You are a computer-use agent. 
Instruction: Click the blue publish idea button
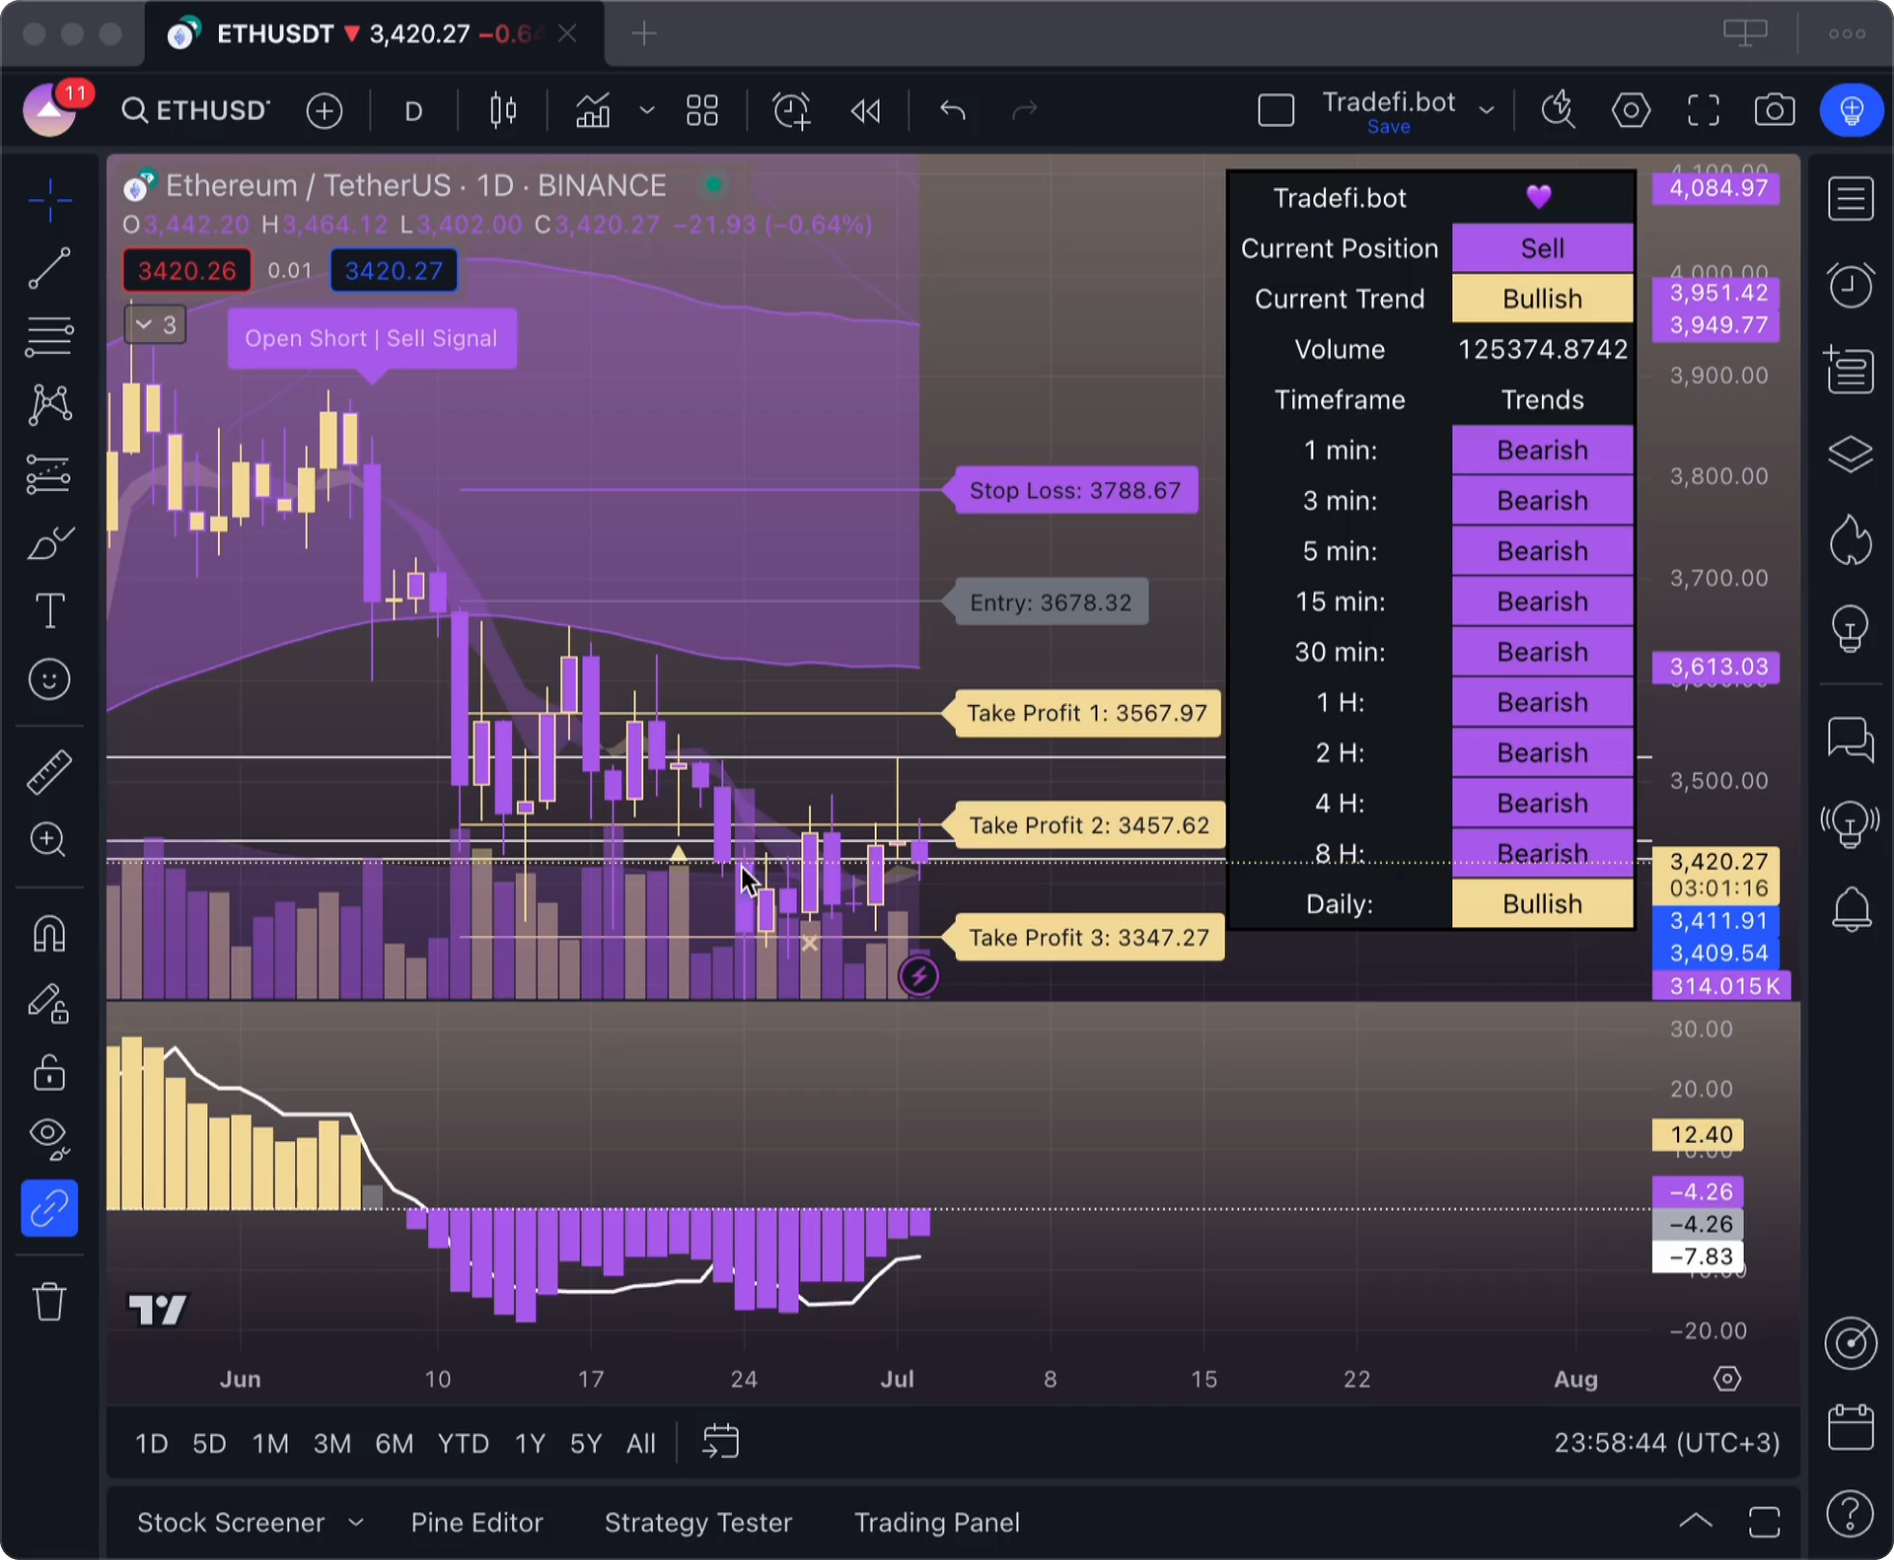click(x=1851, y=110)
